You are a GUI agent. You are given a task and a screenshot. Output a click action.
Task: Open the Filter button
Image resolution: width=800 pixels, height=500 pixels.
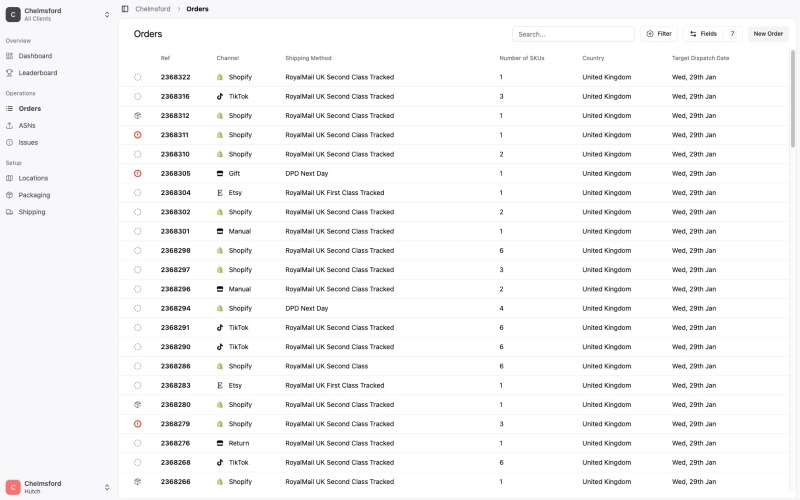pyautogui.click(x=659, y=34)
